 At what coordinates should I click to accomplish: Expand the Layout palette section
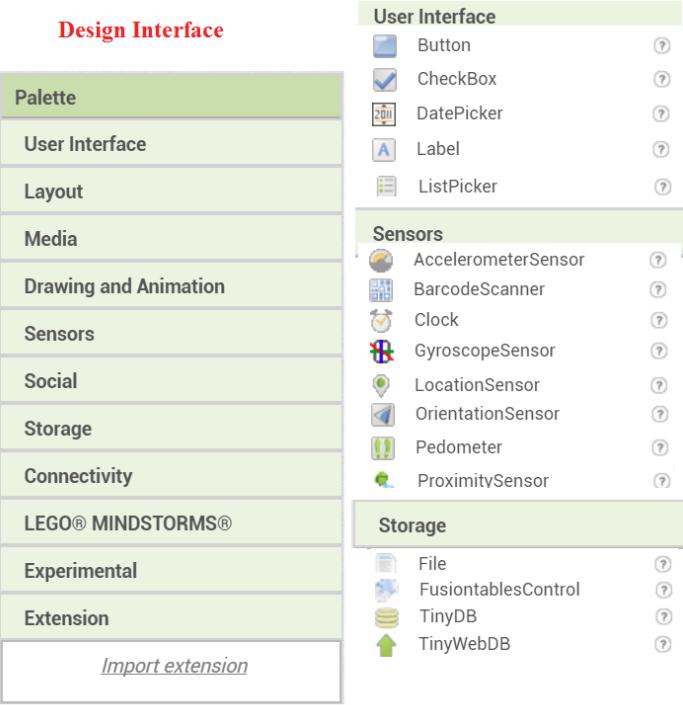pos(171,192)
